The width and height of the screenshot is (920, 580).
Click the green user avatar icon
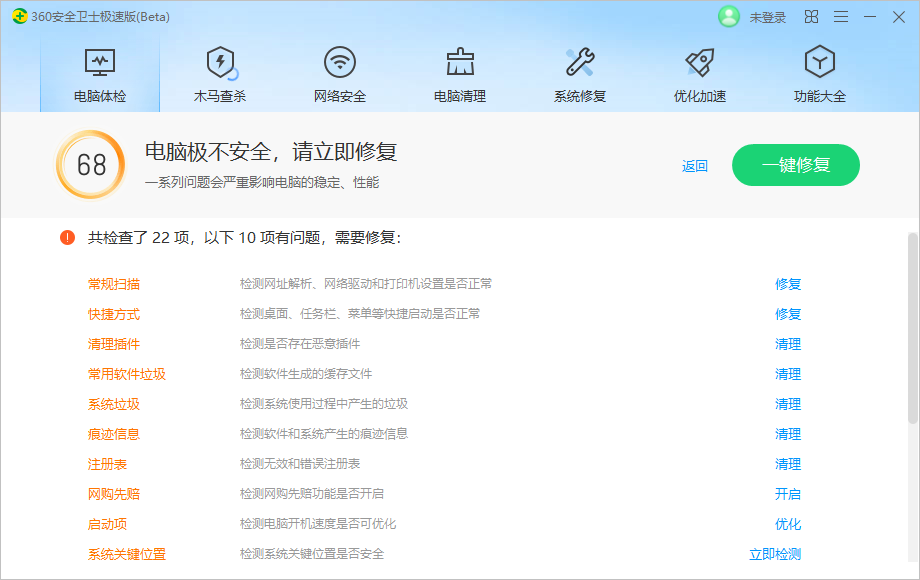[729, 17]
